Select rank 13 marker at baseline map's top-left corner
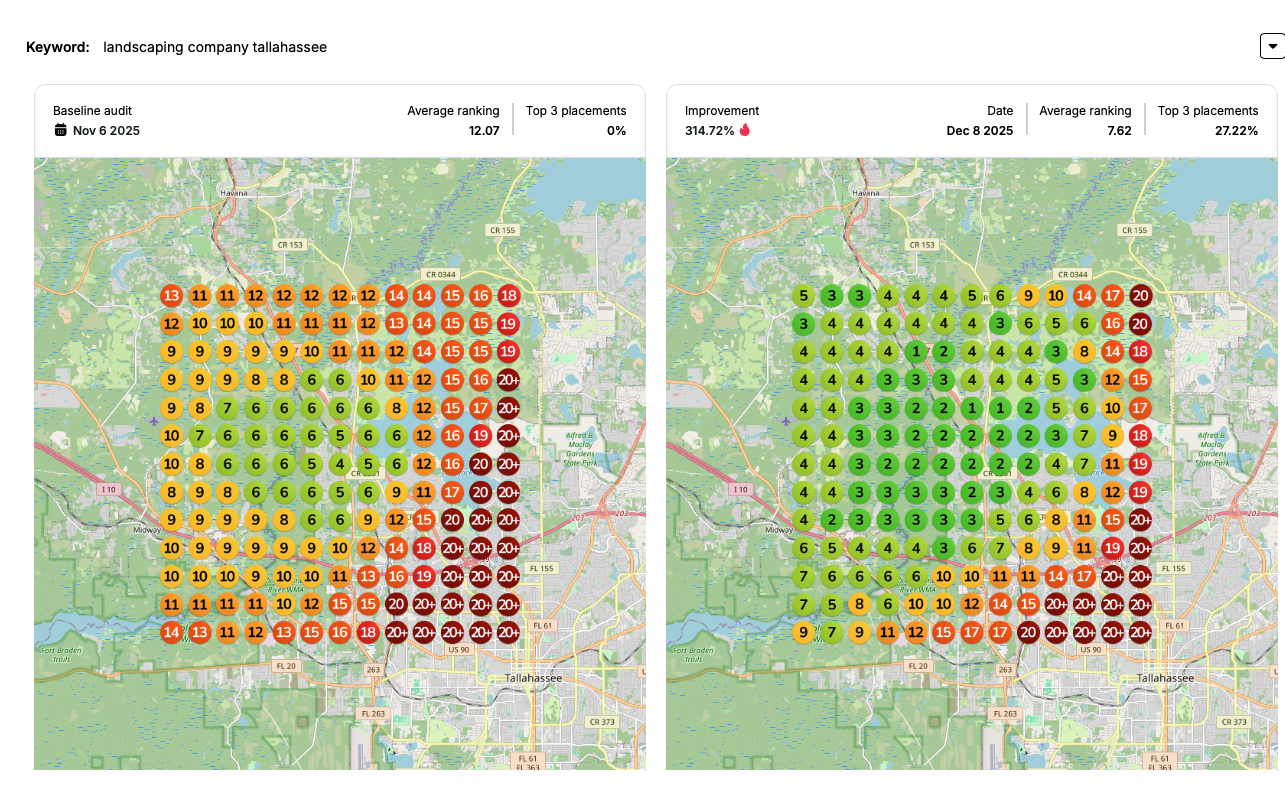The width and height of the screenshot is (1285, 786). click(171, 296)
